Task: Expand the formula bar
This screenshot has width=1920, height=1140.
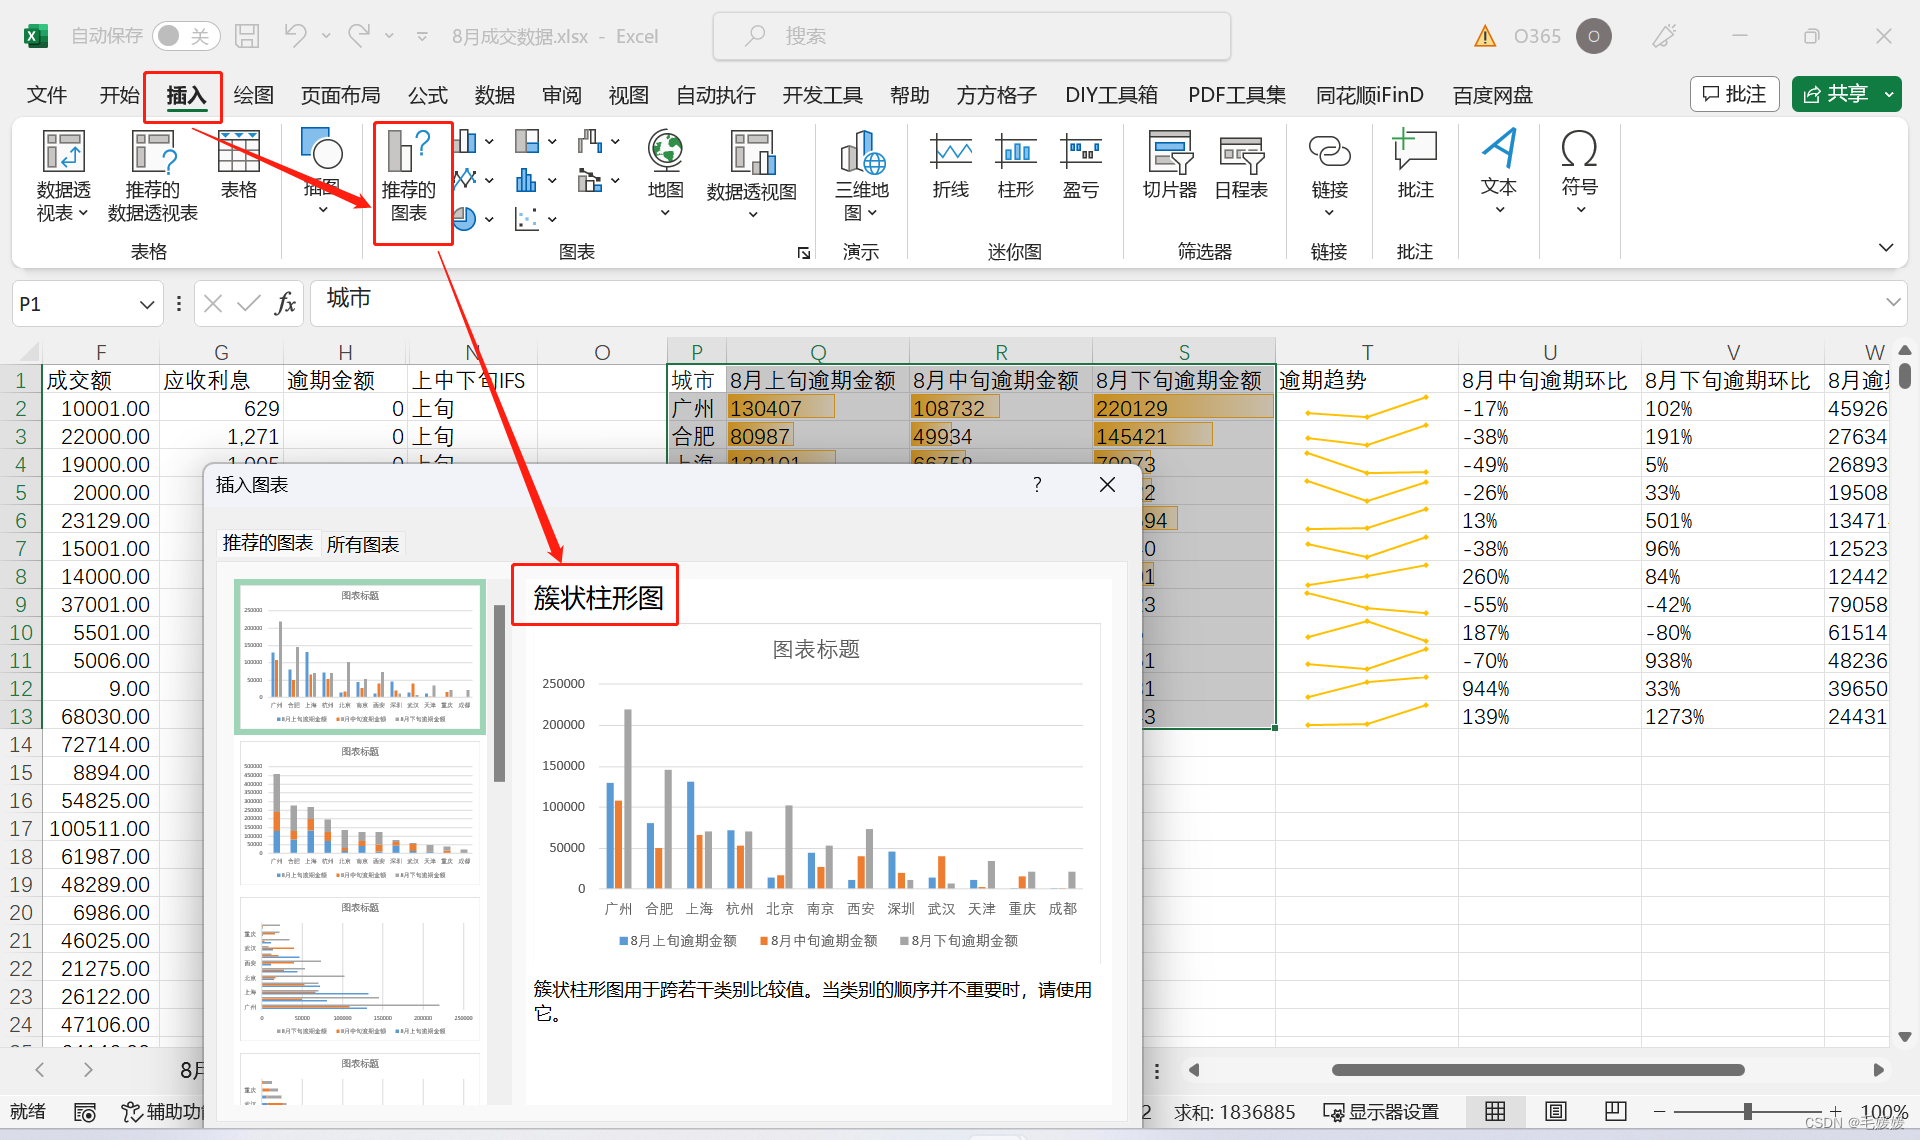Action: pos(1892,302)
